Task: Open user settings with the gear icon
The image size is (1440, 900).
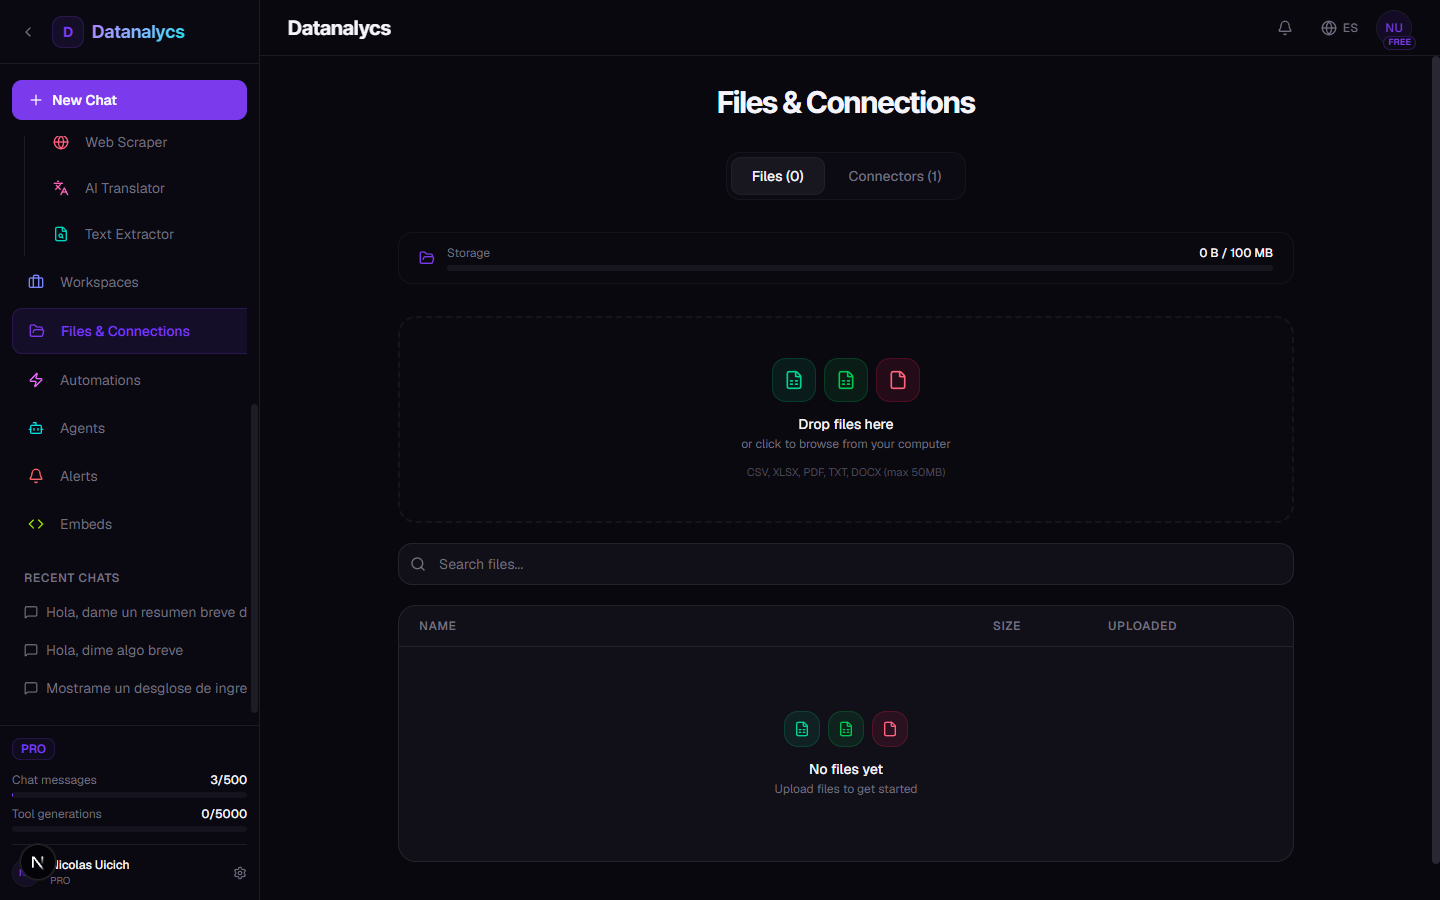Action: pyautogui.click(x=239, y=873)
